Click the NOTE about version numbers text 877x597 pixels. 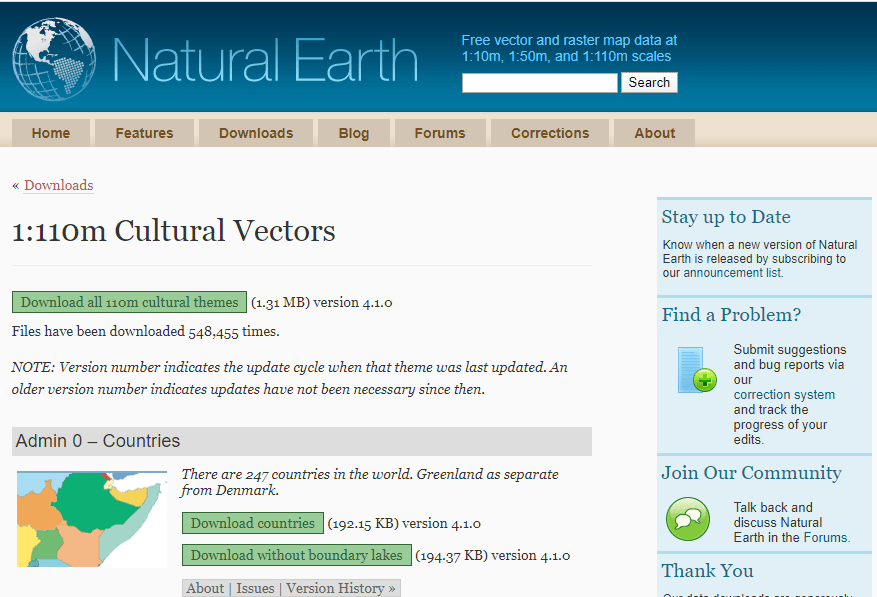tap(290, 378)
